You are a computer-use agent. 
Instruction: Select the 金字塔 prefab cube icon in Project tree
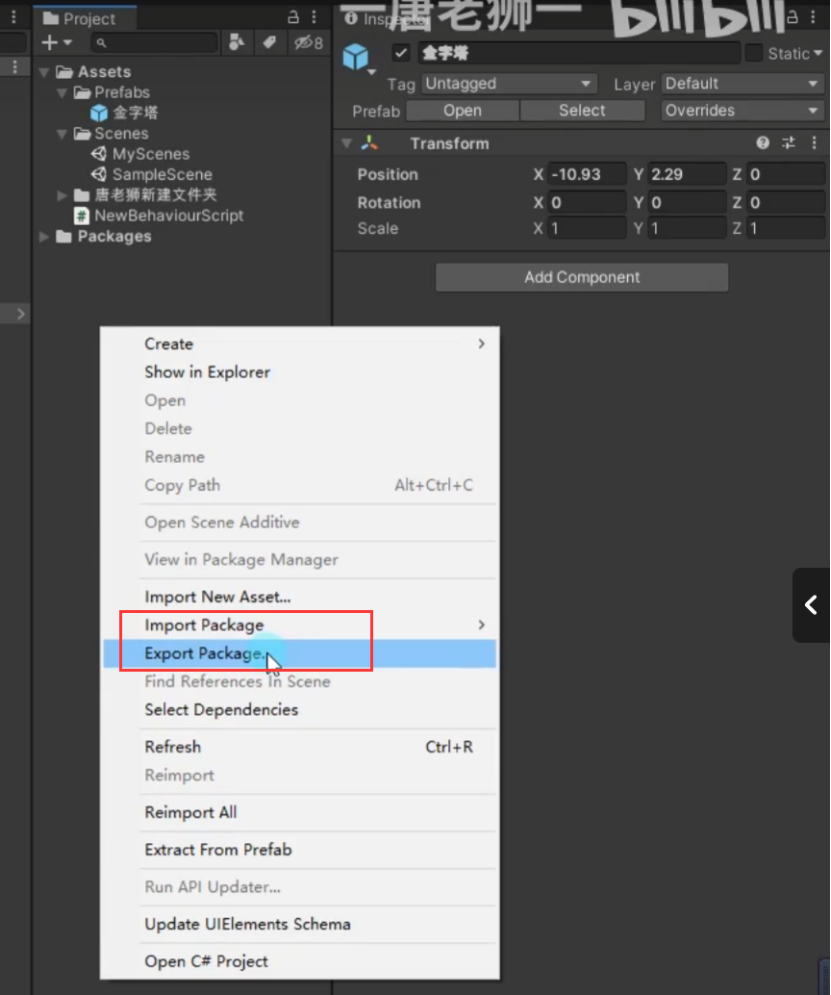coord(99,113)
